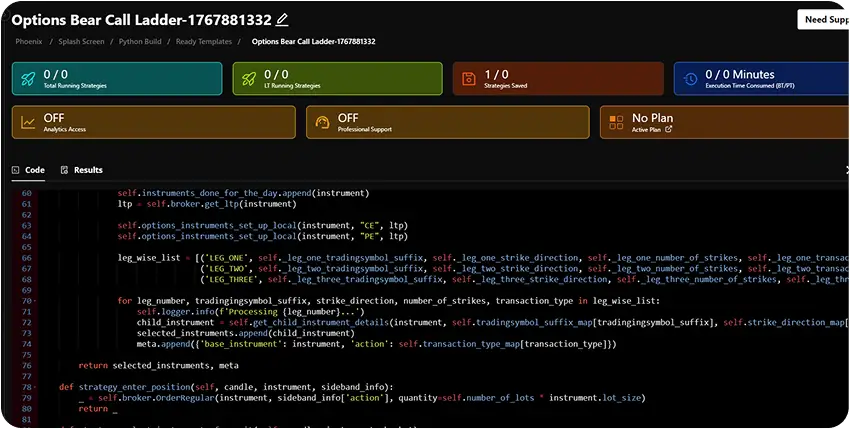Go to Phoenix in the breadcrumb
The width and height of the screenshot is (850, 430).
pos(29,41)
